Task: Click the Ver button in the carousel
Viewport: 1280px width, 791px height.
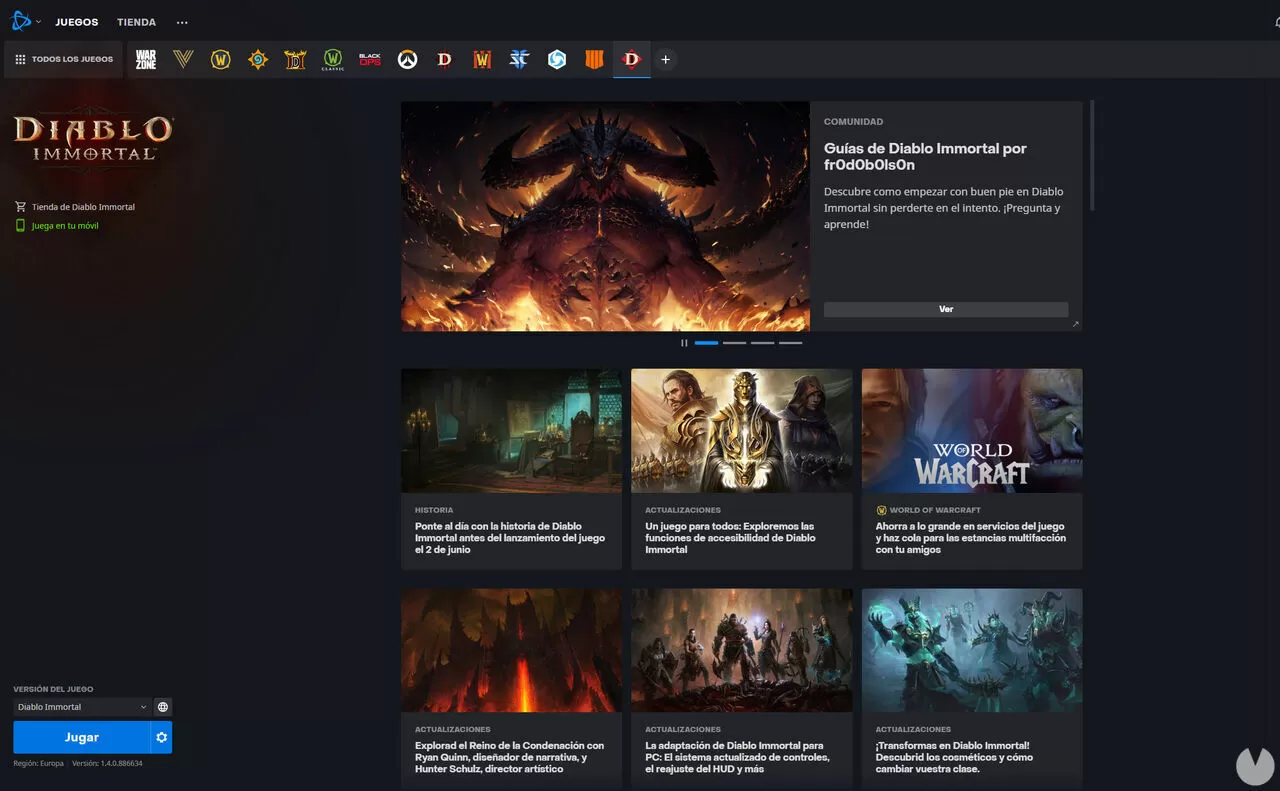Action: (946, 310)
